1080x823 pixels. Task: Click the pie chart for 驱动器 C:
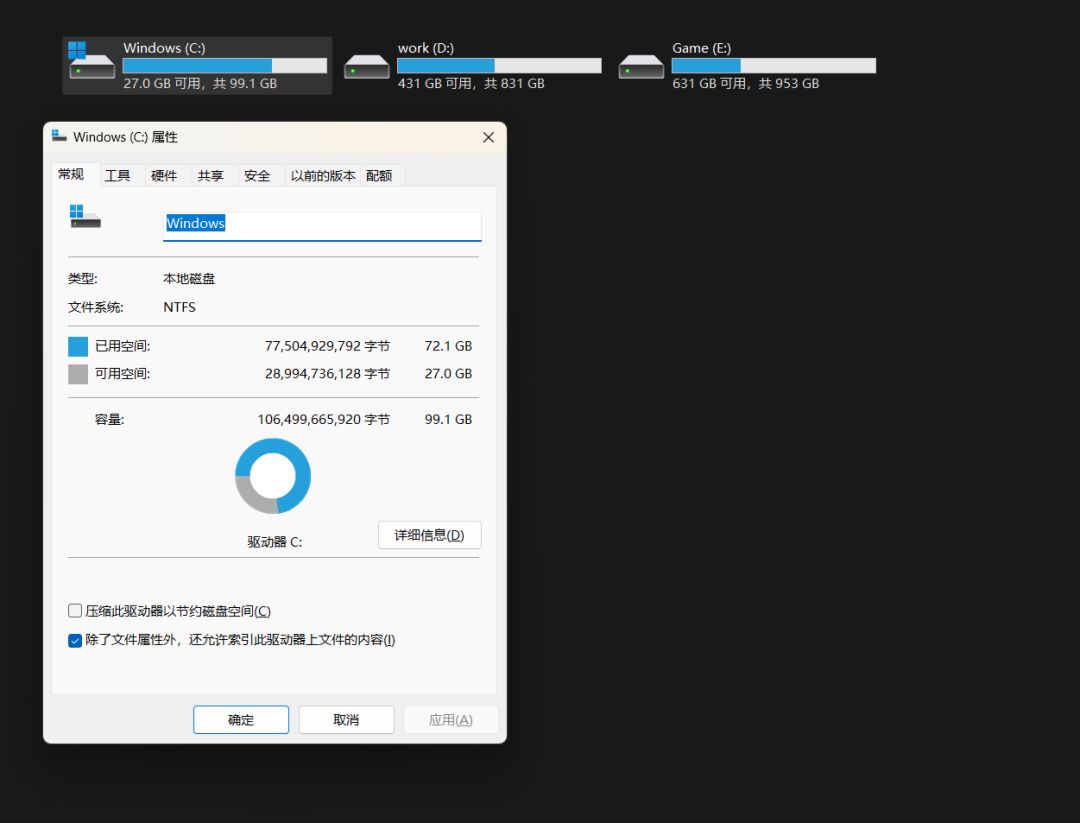click(x=273, y=475)
